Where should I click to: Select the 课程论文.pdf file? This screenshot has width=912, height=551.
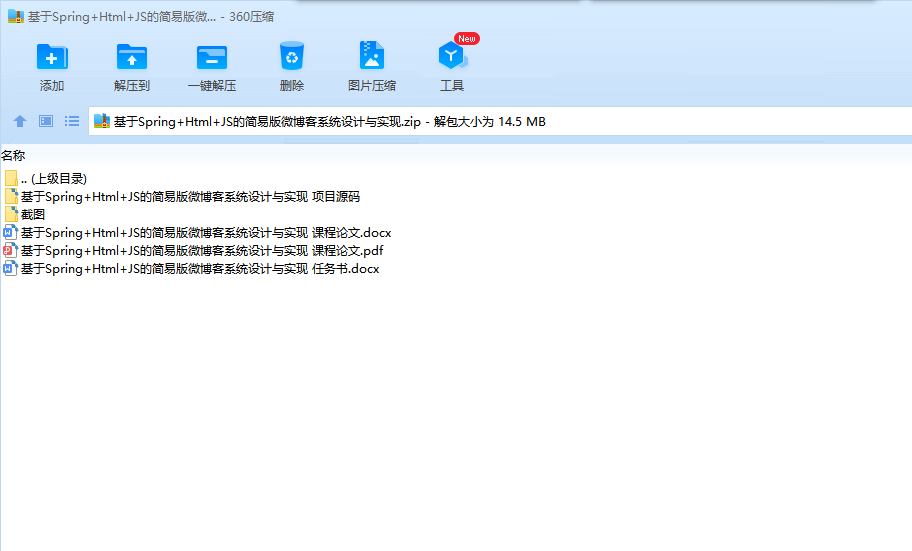pos(193,251)
